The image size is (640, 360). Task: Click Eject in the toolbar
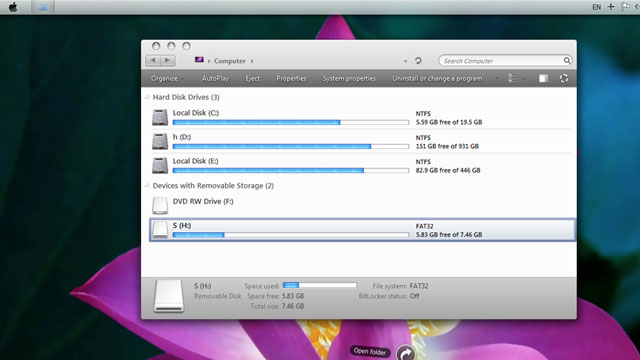(x=253, y=78)
